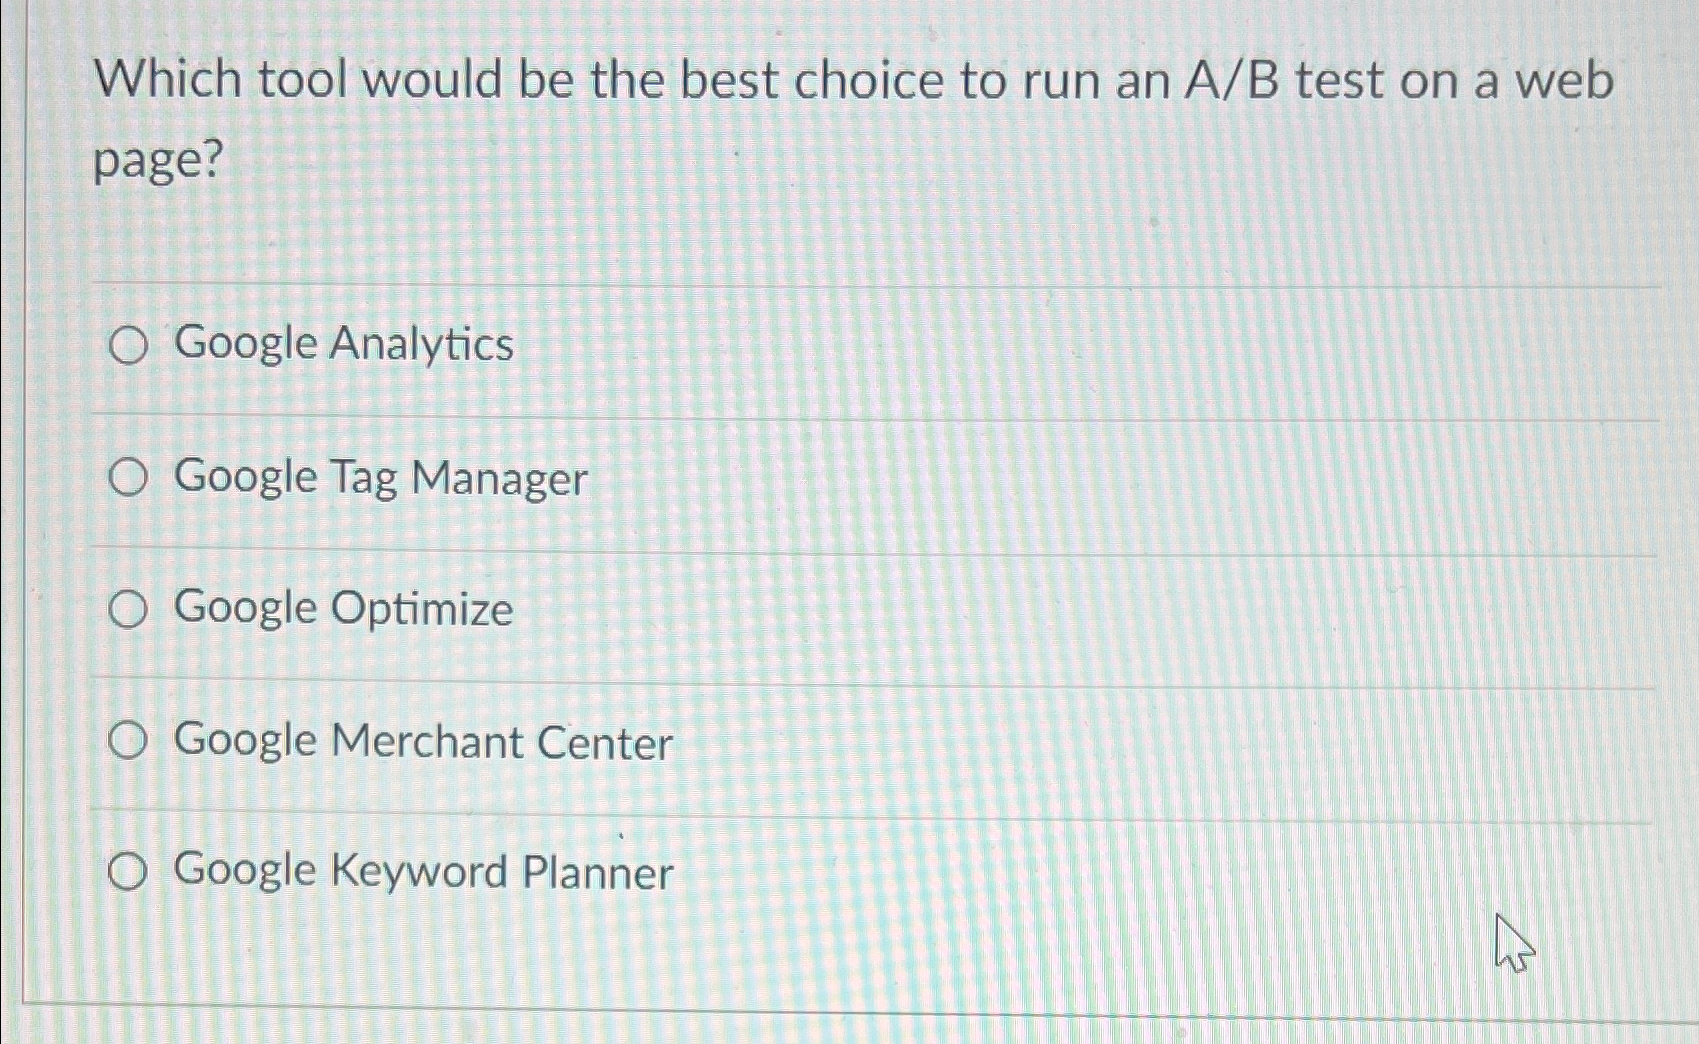1699x1044 pixels.
Task: Select the Google Analytics radio button
Action: (x=129, y=345)
